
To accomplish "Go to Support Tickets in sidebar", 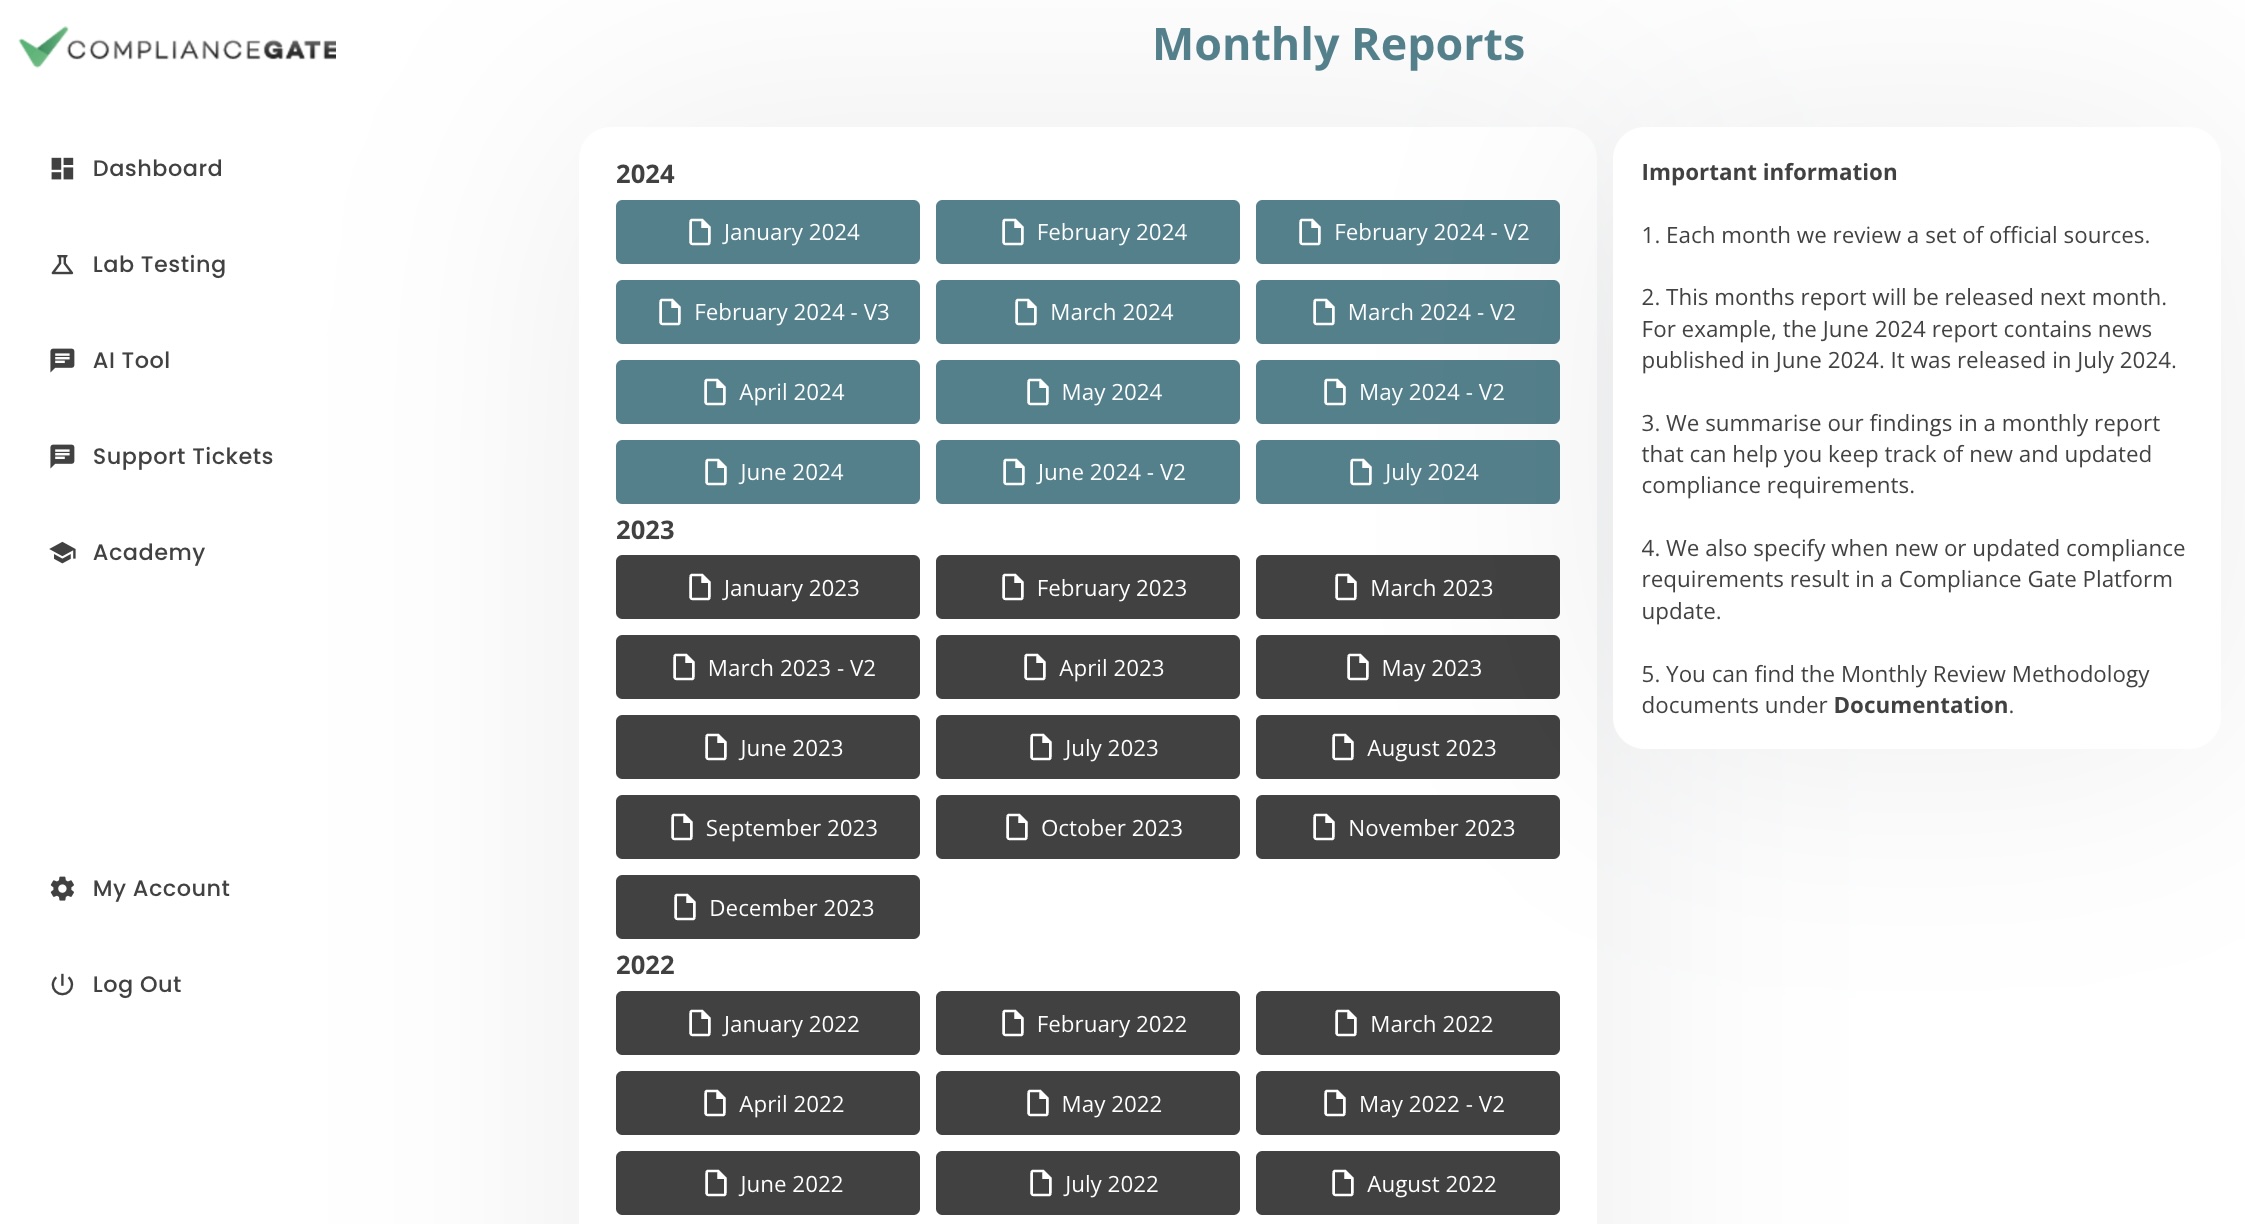I will (161, 456).
